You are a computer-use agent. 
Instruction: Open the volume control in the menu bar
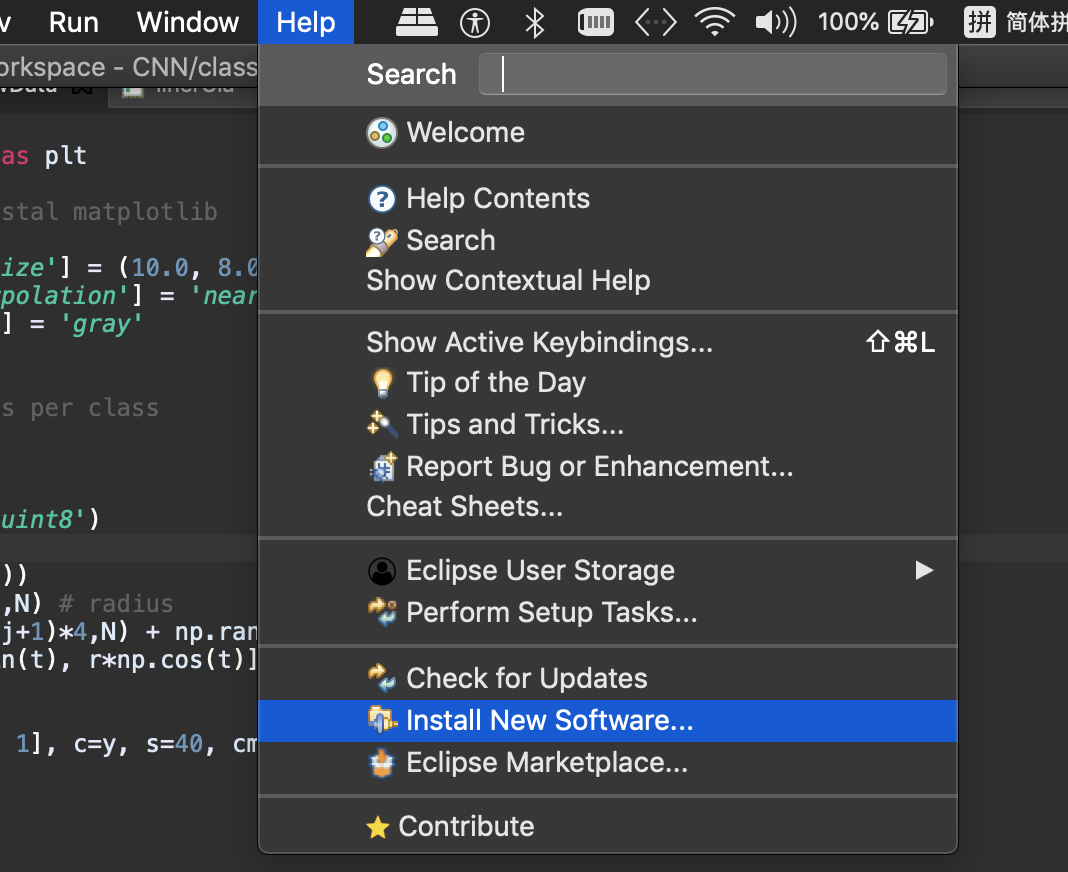point(776,22)
